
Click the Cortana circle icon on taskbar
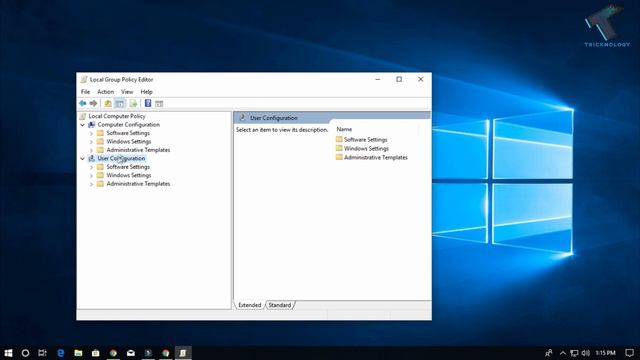(x=25, y=353)
